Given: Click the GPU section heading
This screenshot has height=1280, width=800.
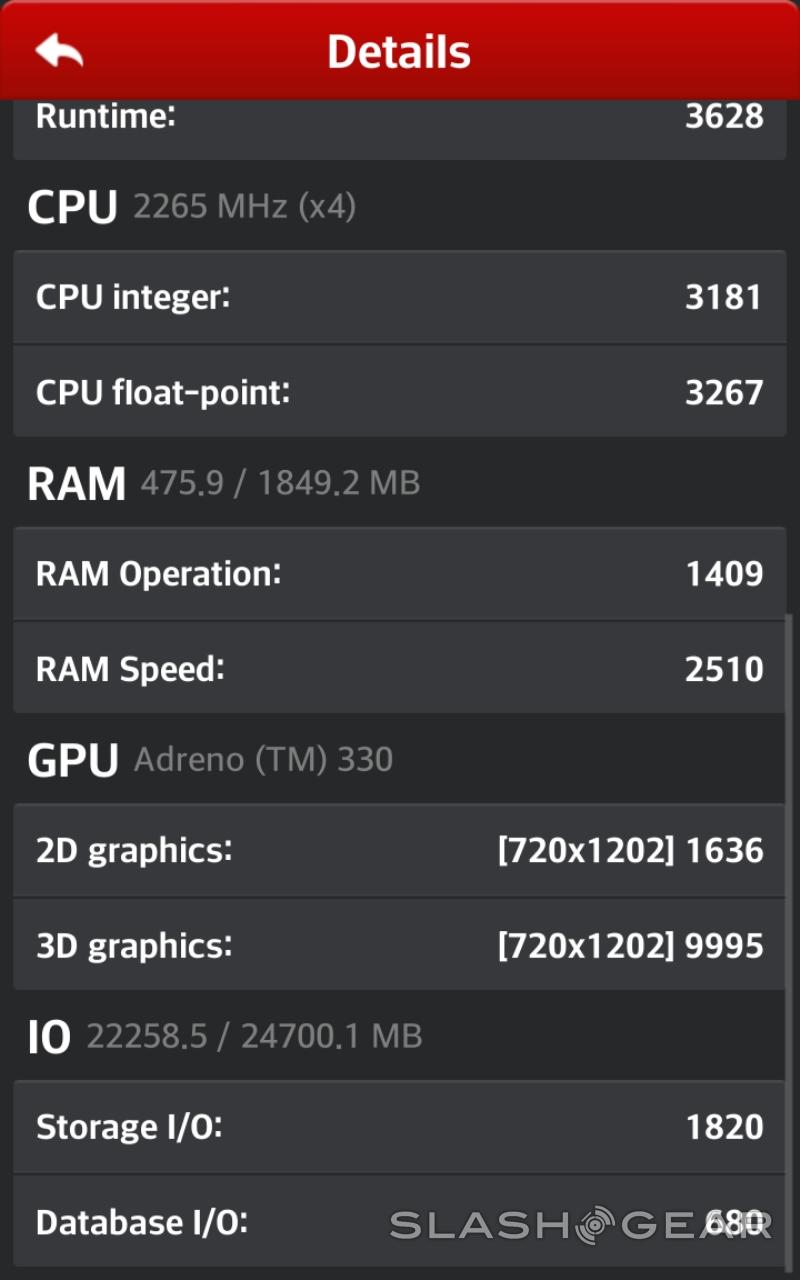Looking at the screenshot, I should (73, 761).
